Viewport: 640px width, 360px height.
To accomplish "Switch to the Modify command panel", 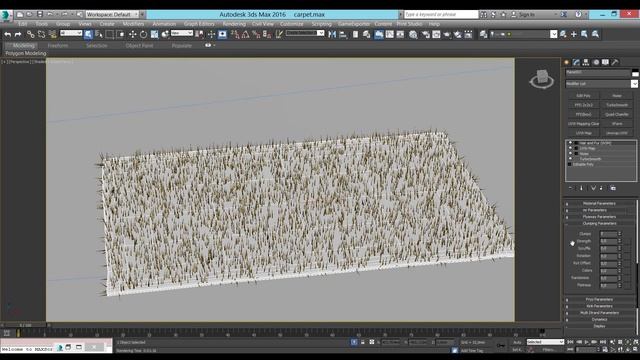I will (576, 62).
